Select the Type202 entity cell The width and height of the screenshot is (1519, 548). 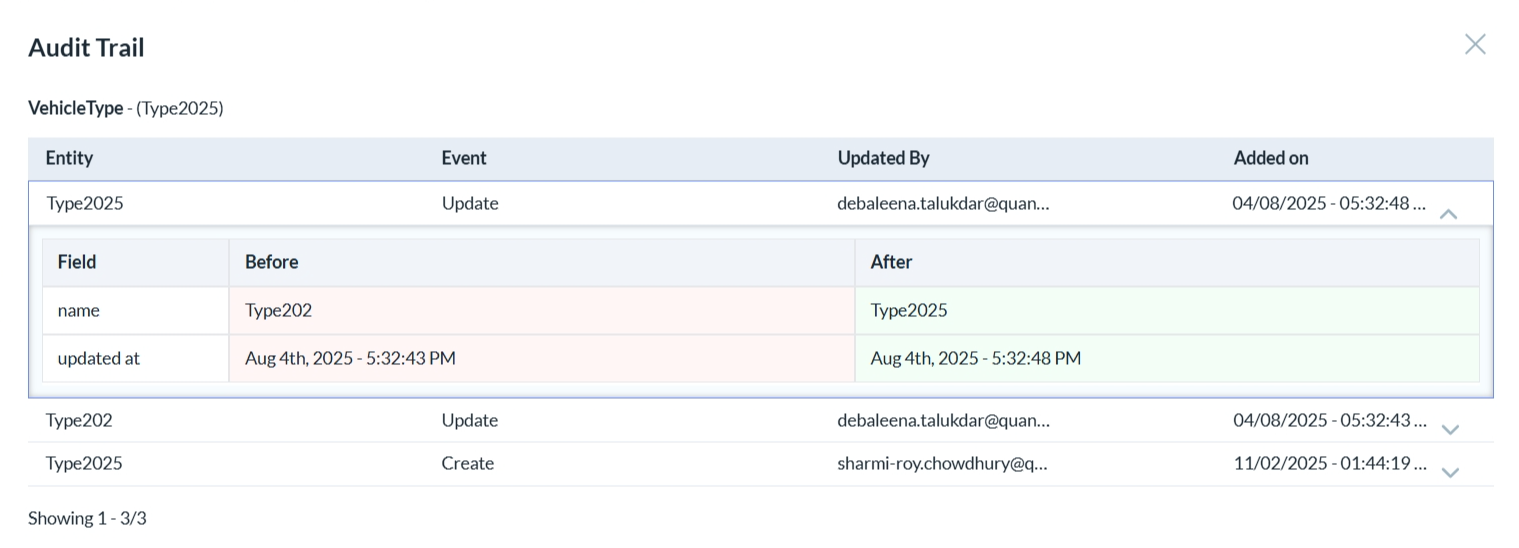(79, 420)
